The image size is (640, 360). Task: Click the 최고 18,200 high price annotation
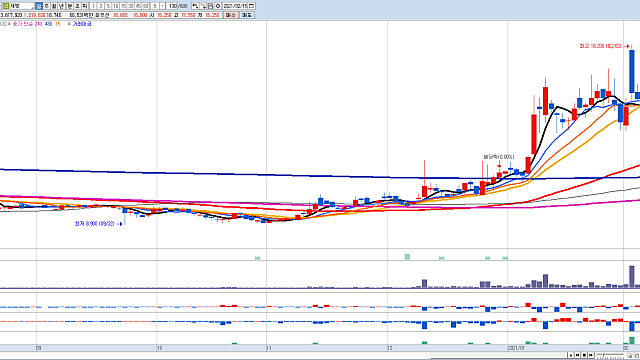tap(600, 46)
